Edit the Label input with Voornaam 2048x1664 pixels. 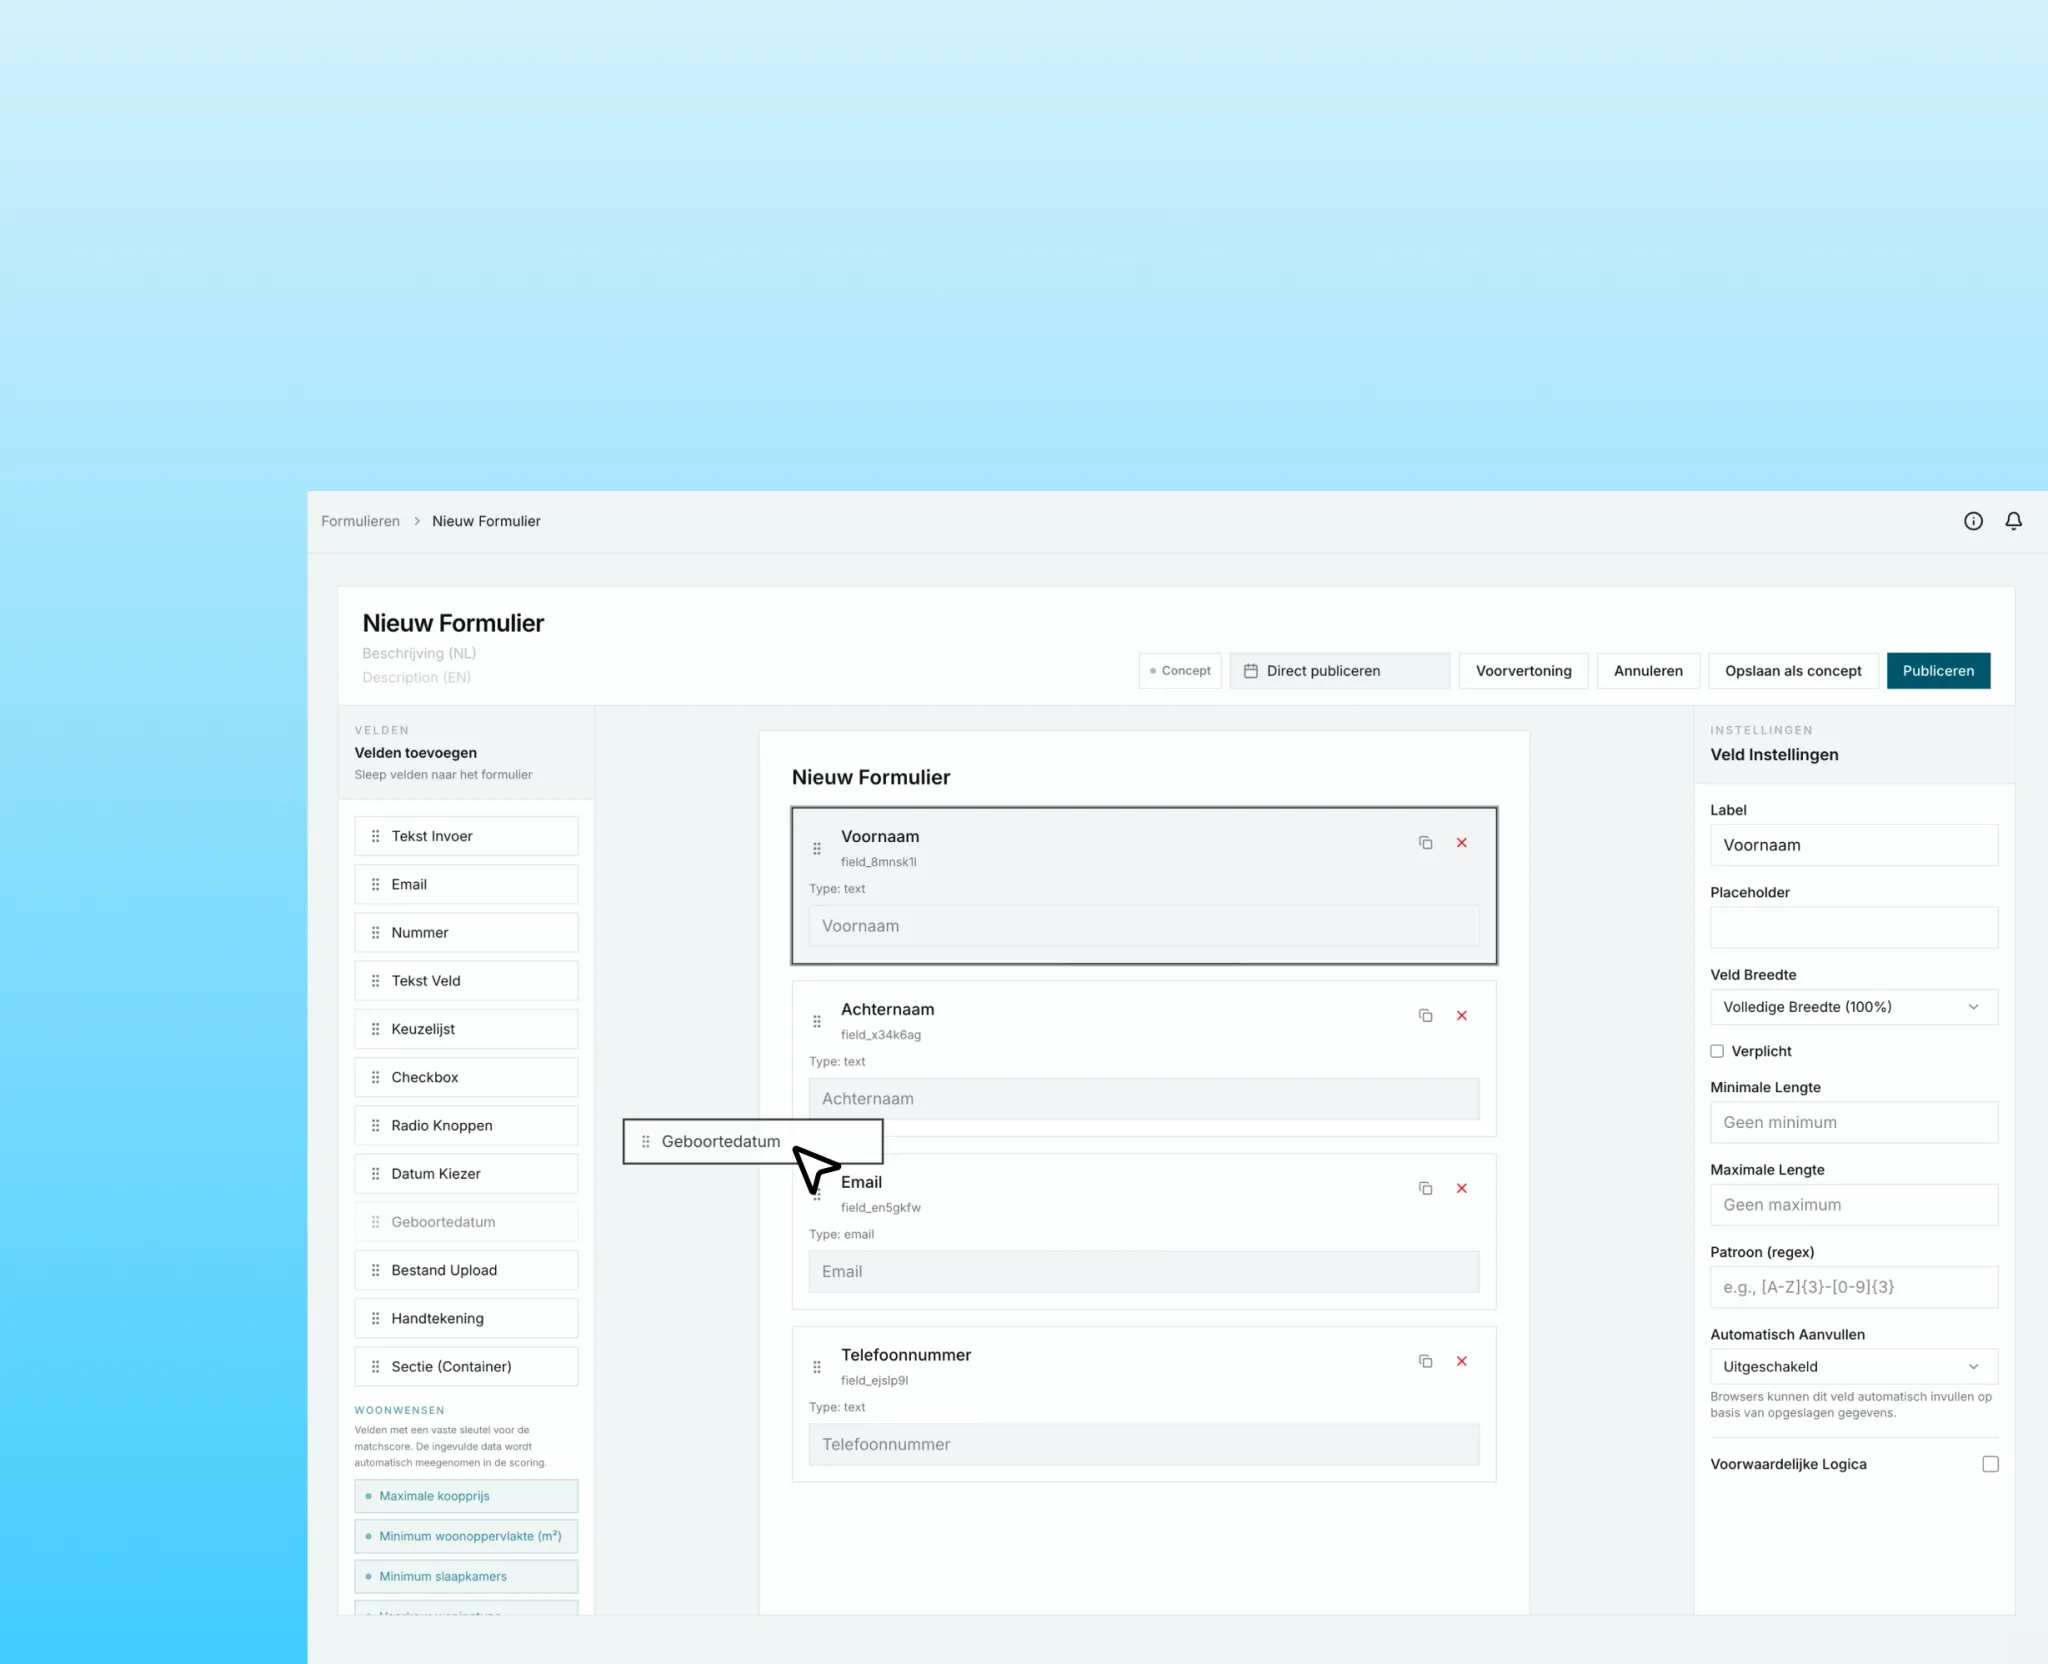click(1854, 845)
